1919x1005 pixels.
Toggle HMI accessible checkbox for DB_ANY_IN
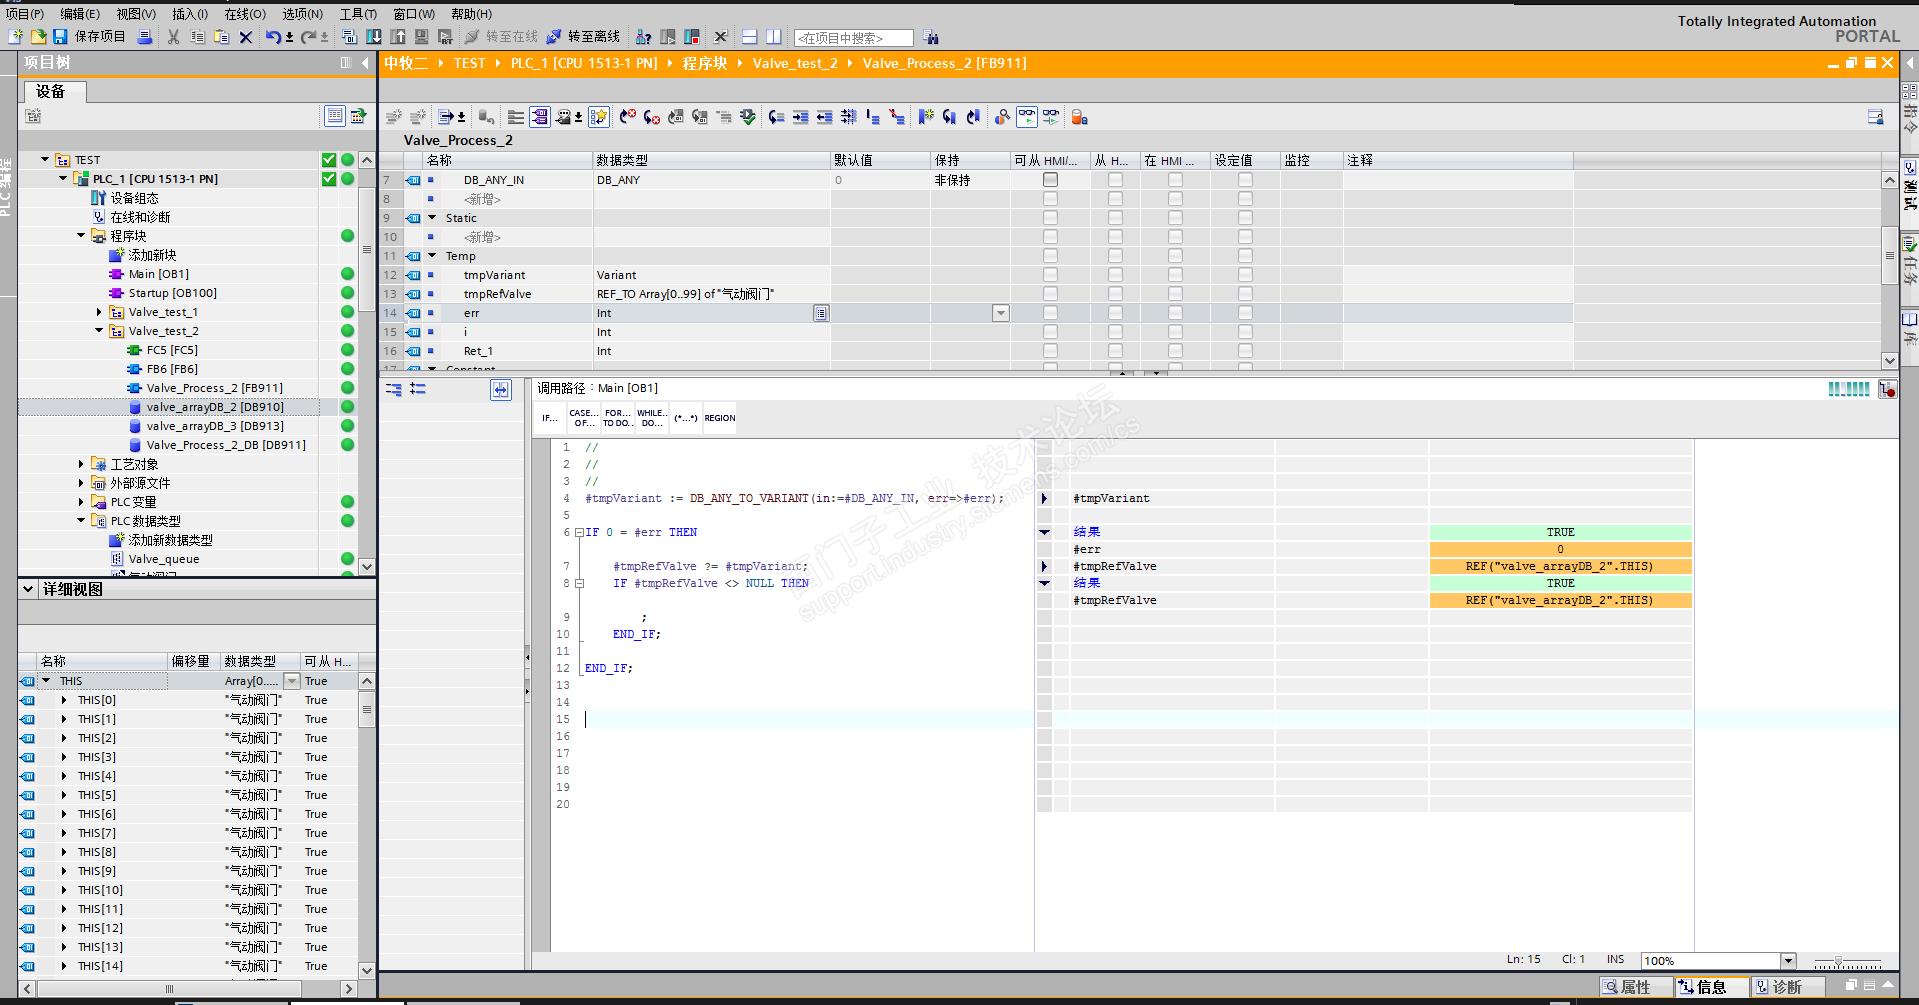pyautogui.click(x=1050, y=180)
